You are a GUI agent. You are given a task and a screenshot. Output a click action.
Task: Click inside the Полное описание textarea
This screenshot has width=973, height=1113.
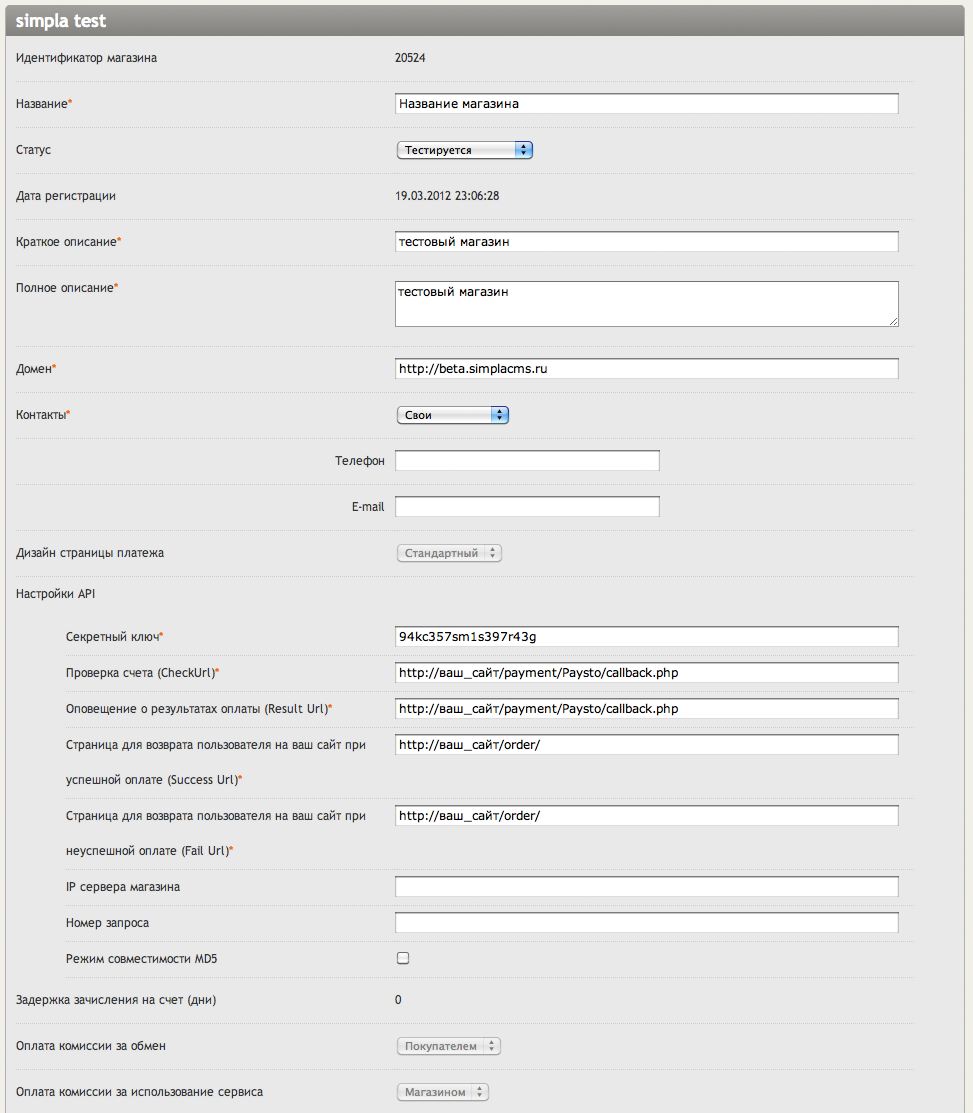646,303
